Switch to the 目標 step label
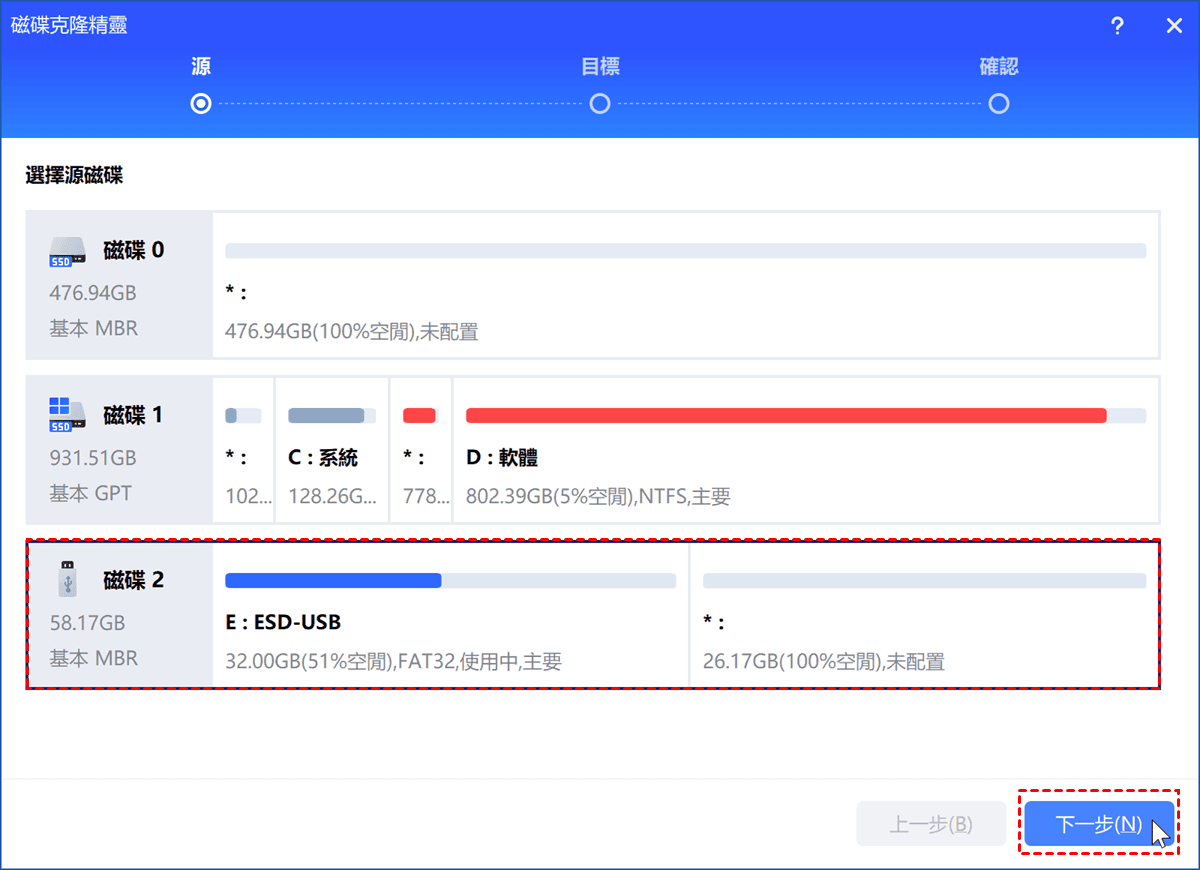 coord(600,67)
